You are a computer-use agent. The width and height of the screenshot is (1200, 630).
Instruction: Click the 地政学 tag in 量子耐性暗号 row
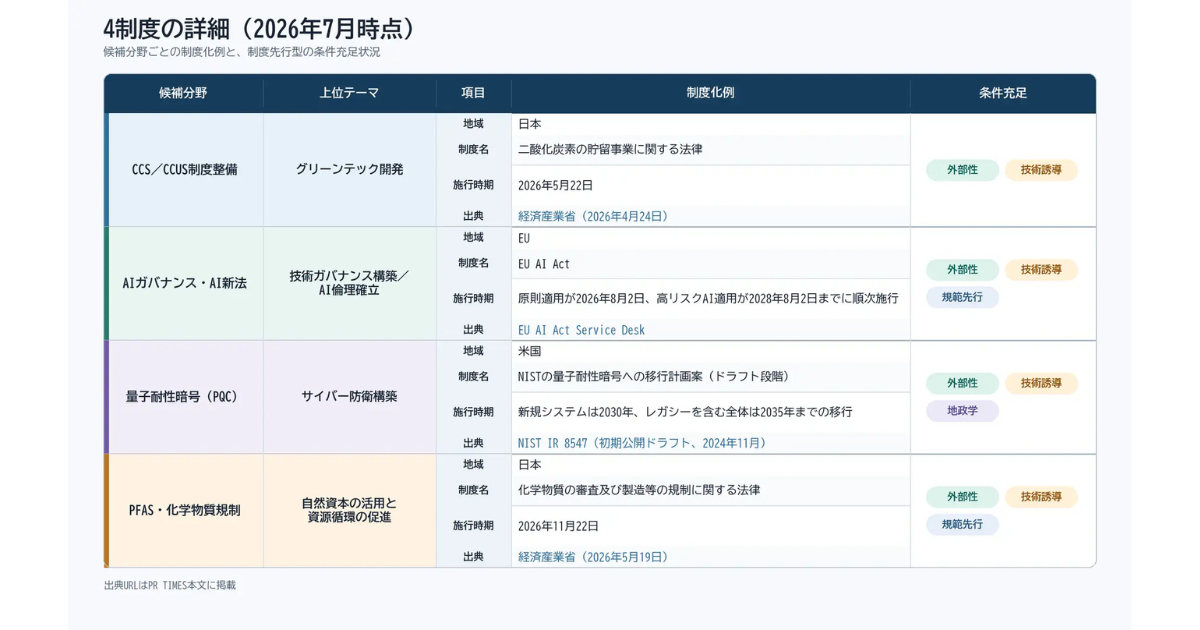[962, 411]
